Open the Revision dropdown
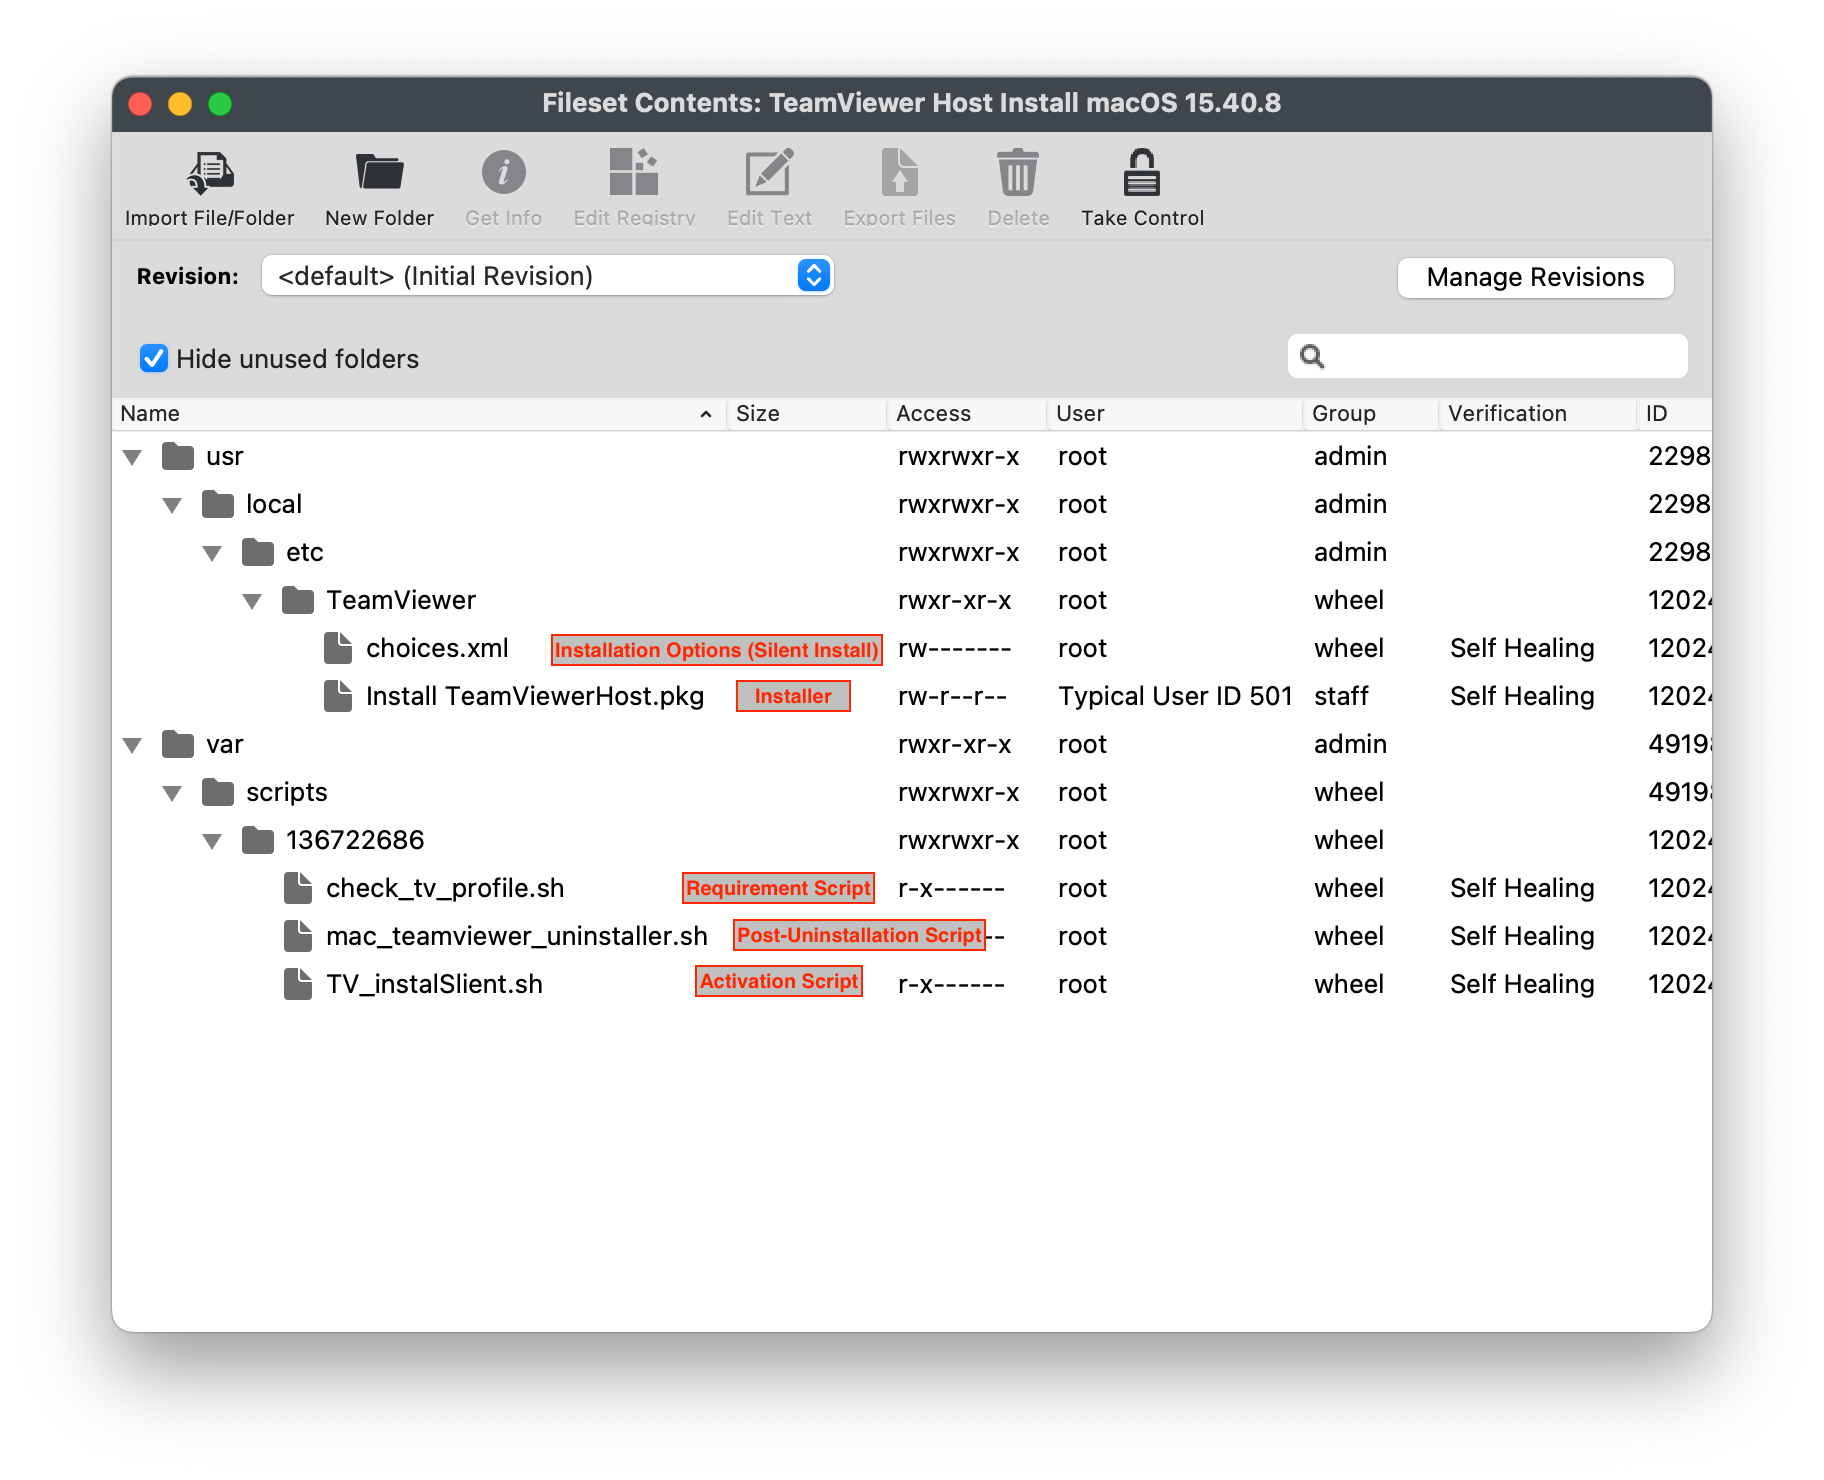 [547, 275]
